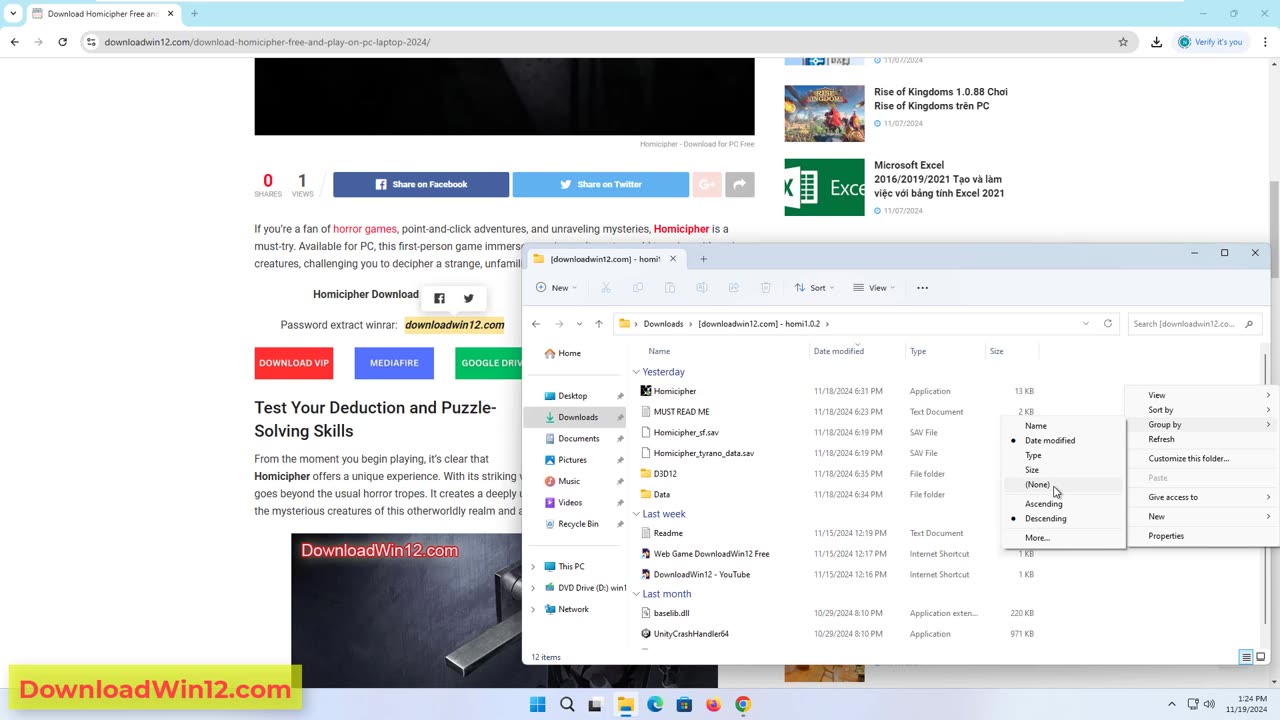Viewport: 1280px width, 720px height.
Task: Click the DOWNLOAD VIP button
Action: (x=294, y=363)
